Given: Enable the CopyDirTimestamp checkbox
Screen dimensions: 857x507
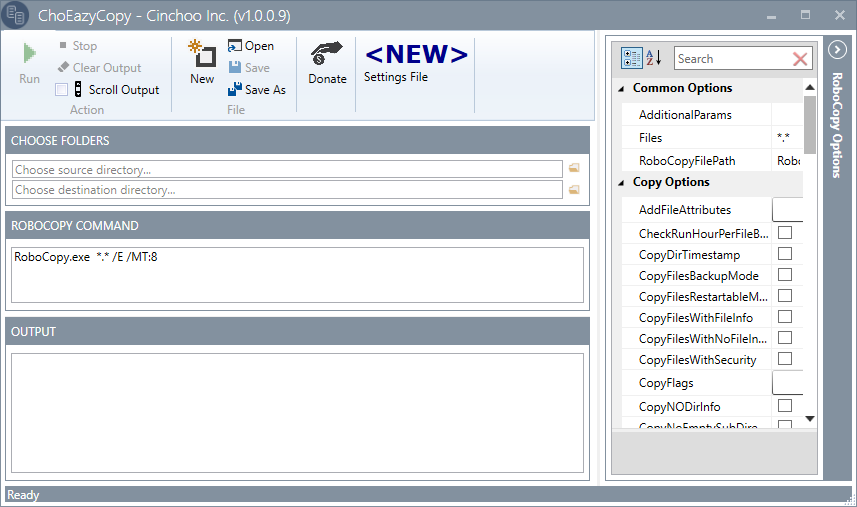Looking at the screenshot, I should coord(785,254).
